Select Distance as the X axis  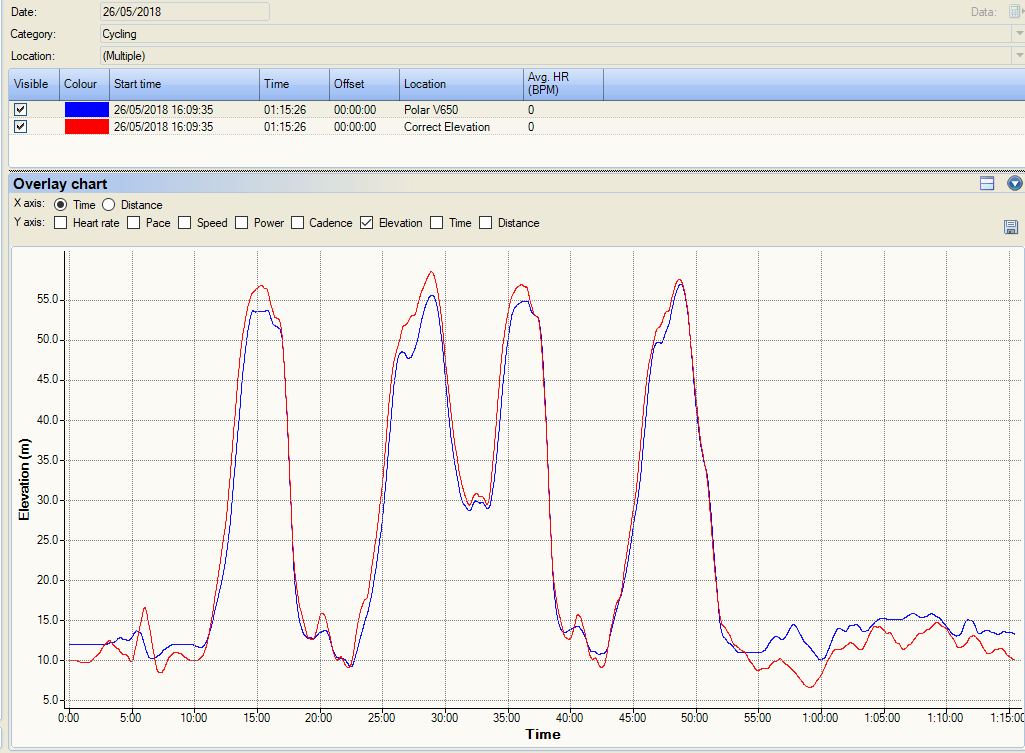[109, 205]
